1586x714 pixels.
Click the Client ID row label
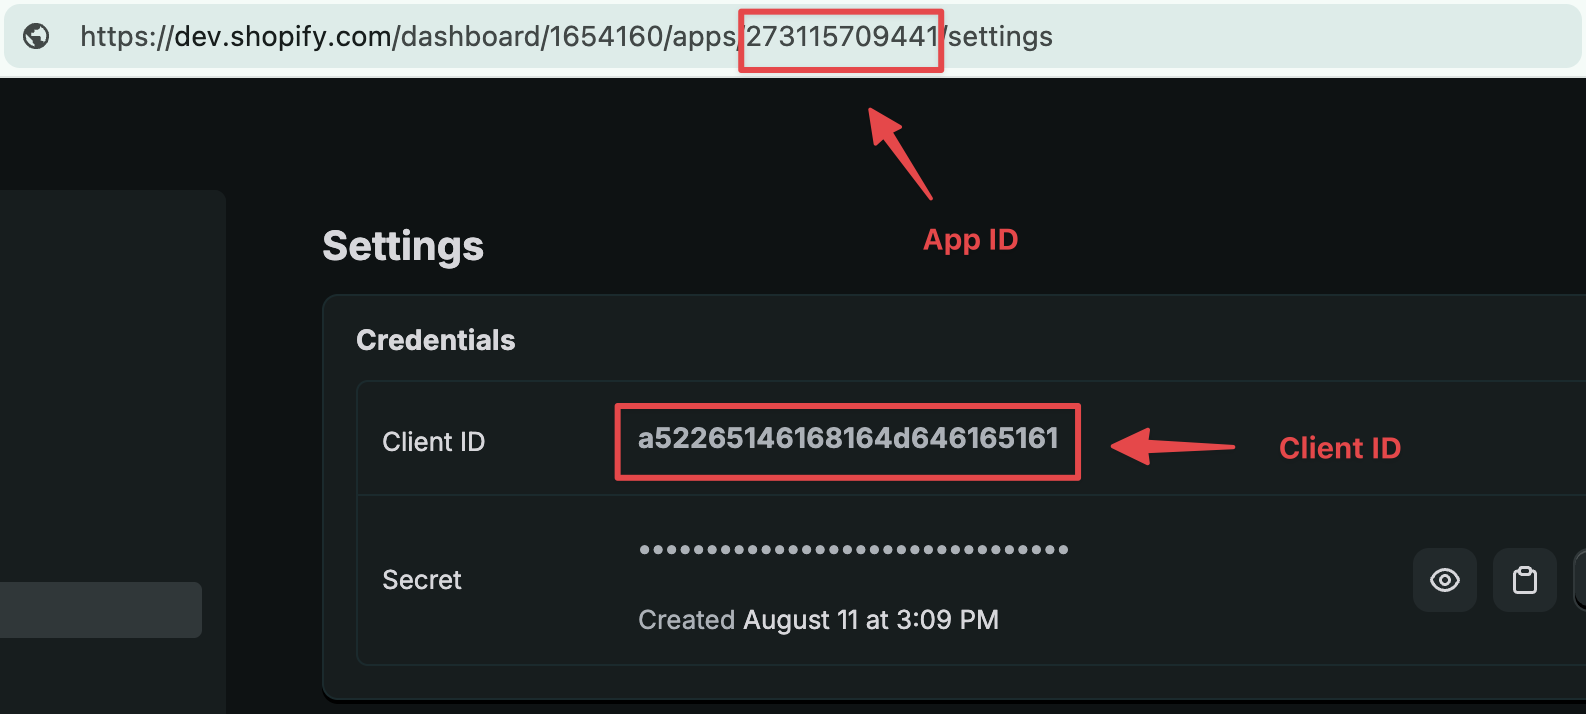click(x=434, y=441)
